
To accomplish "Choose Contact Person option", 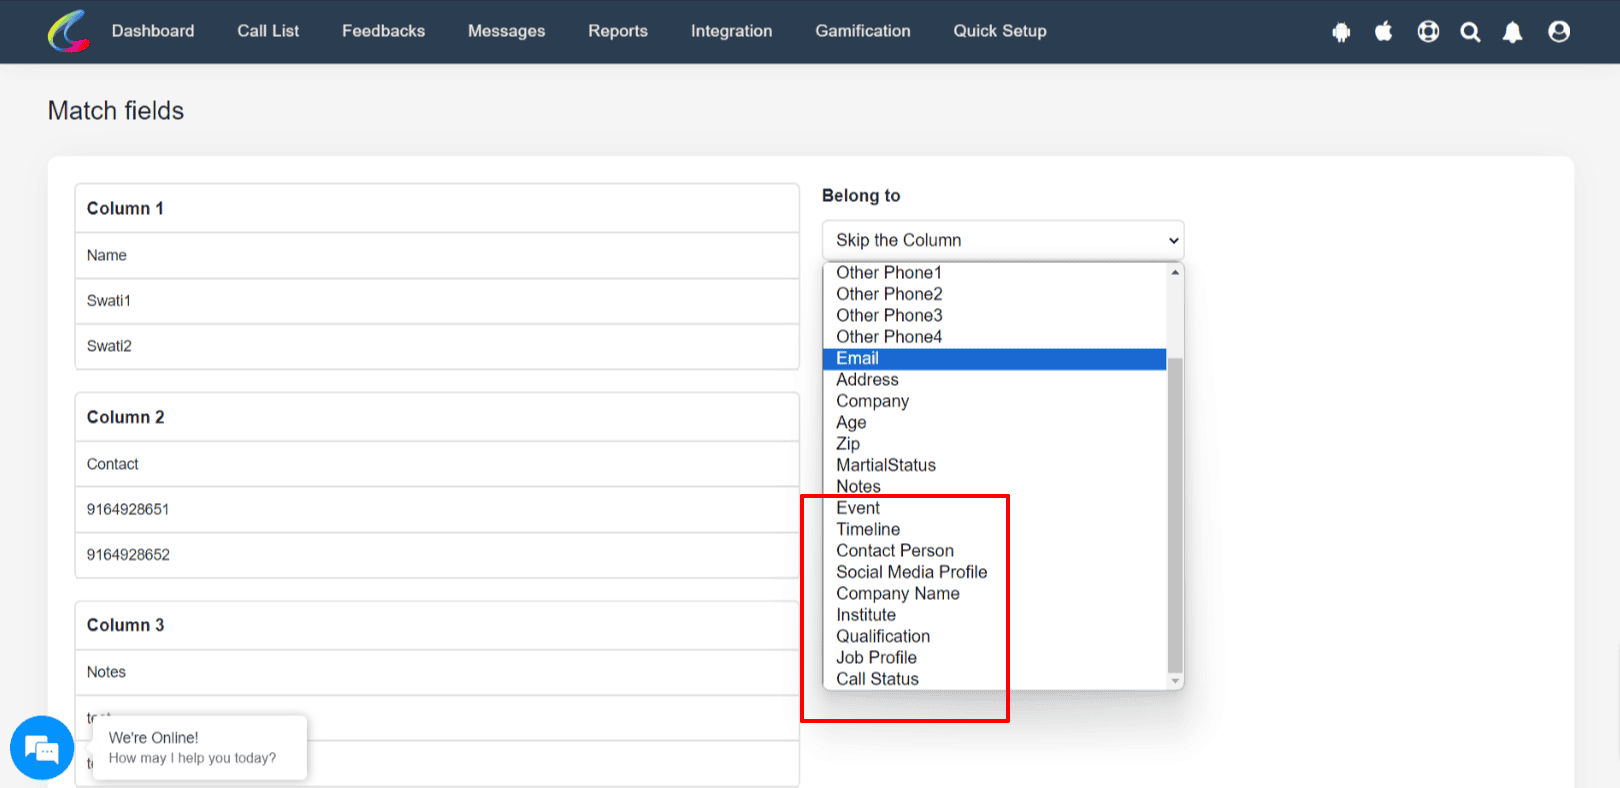I will (995, 551).
